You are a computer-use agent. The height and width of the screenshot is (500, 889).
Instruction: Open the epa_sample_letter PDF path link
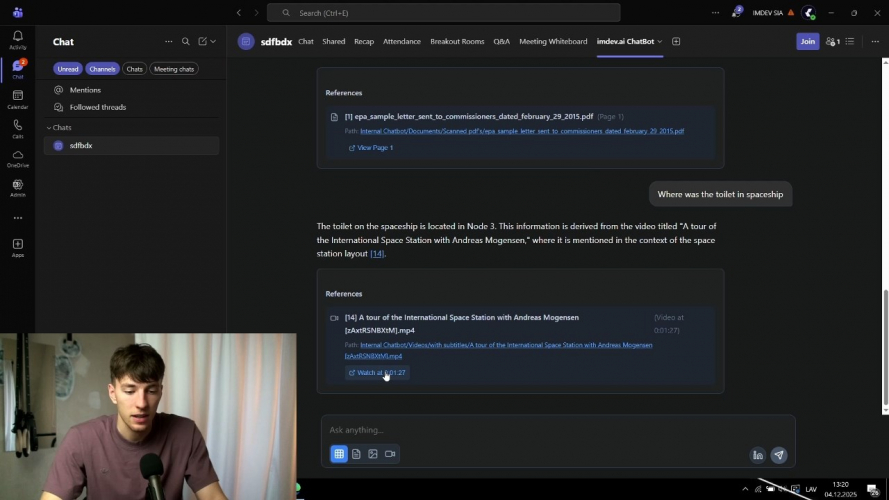point(522,131)
